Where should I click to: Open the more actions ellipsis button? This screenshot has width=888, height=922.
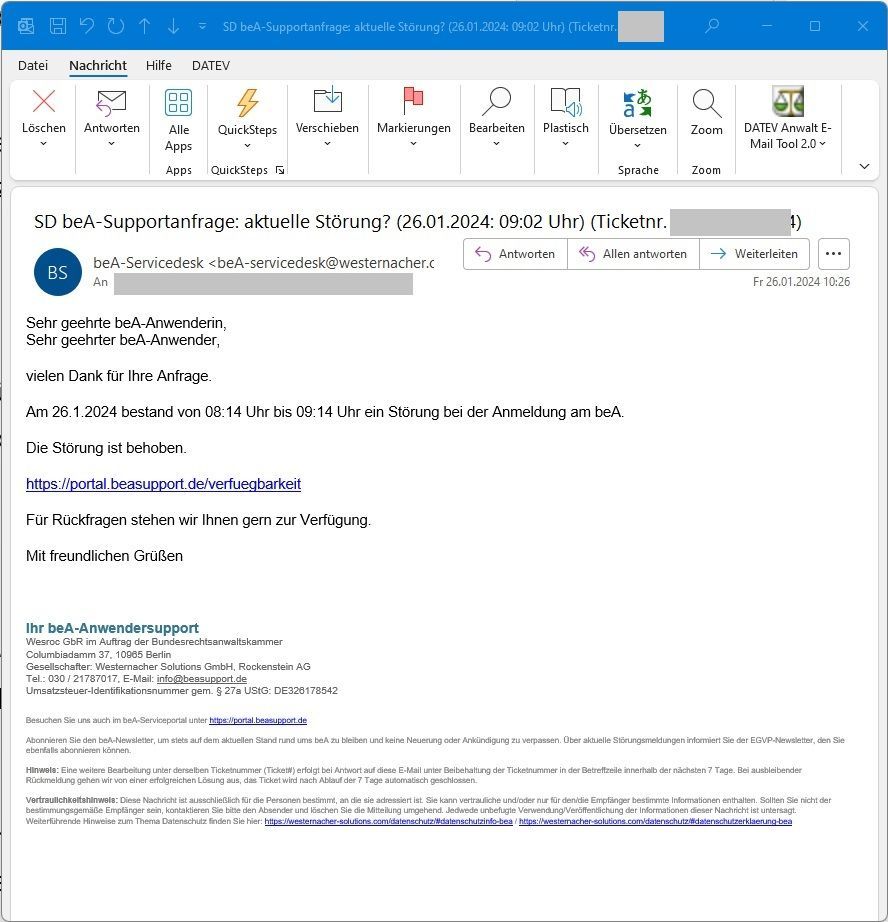(833, 254)
